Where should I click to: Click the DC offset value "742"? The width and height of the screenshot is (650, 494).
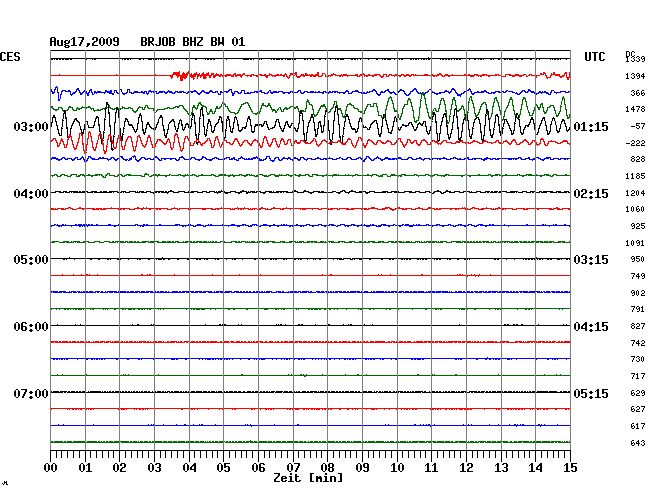(638, 343)
